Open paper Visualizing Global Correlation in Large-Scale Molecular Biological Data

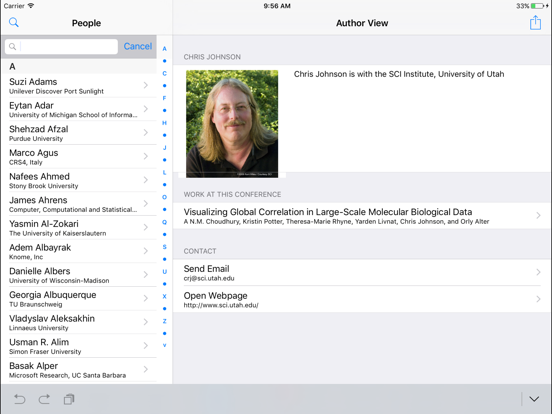[x=362, y=216]
